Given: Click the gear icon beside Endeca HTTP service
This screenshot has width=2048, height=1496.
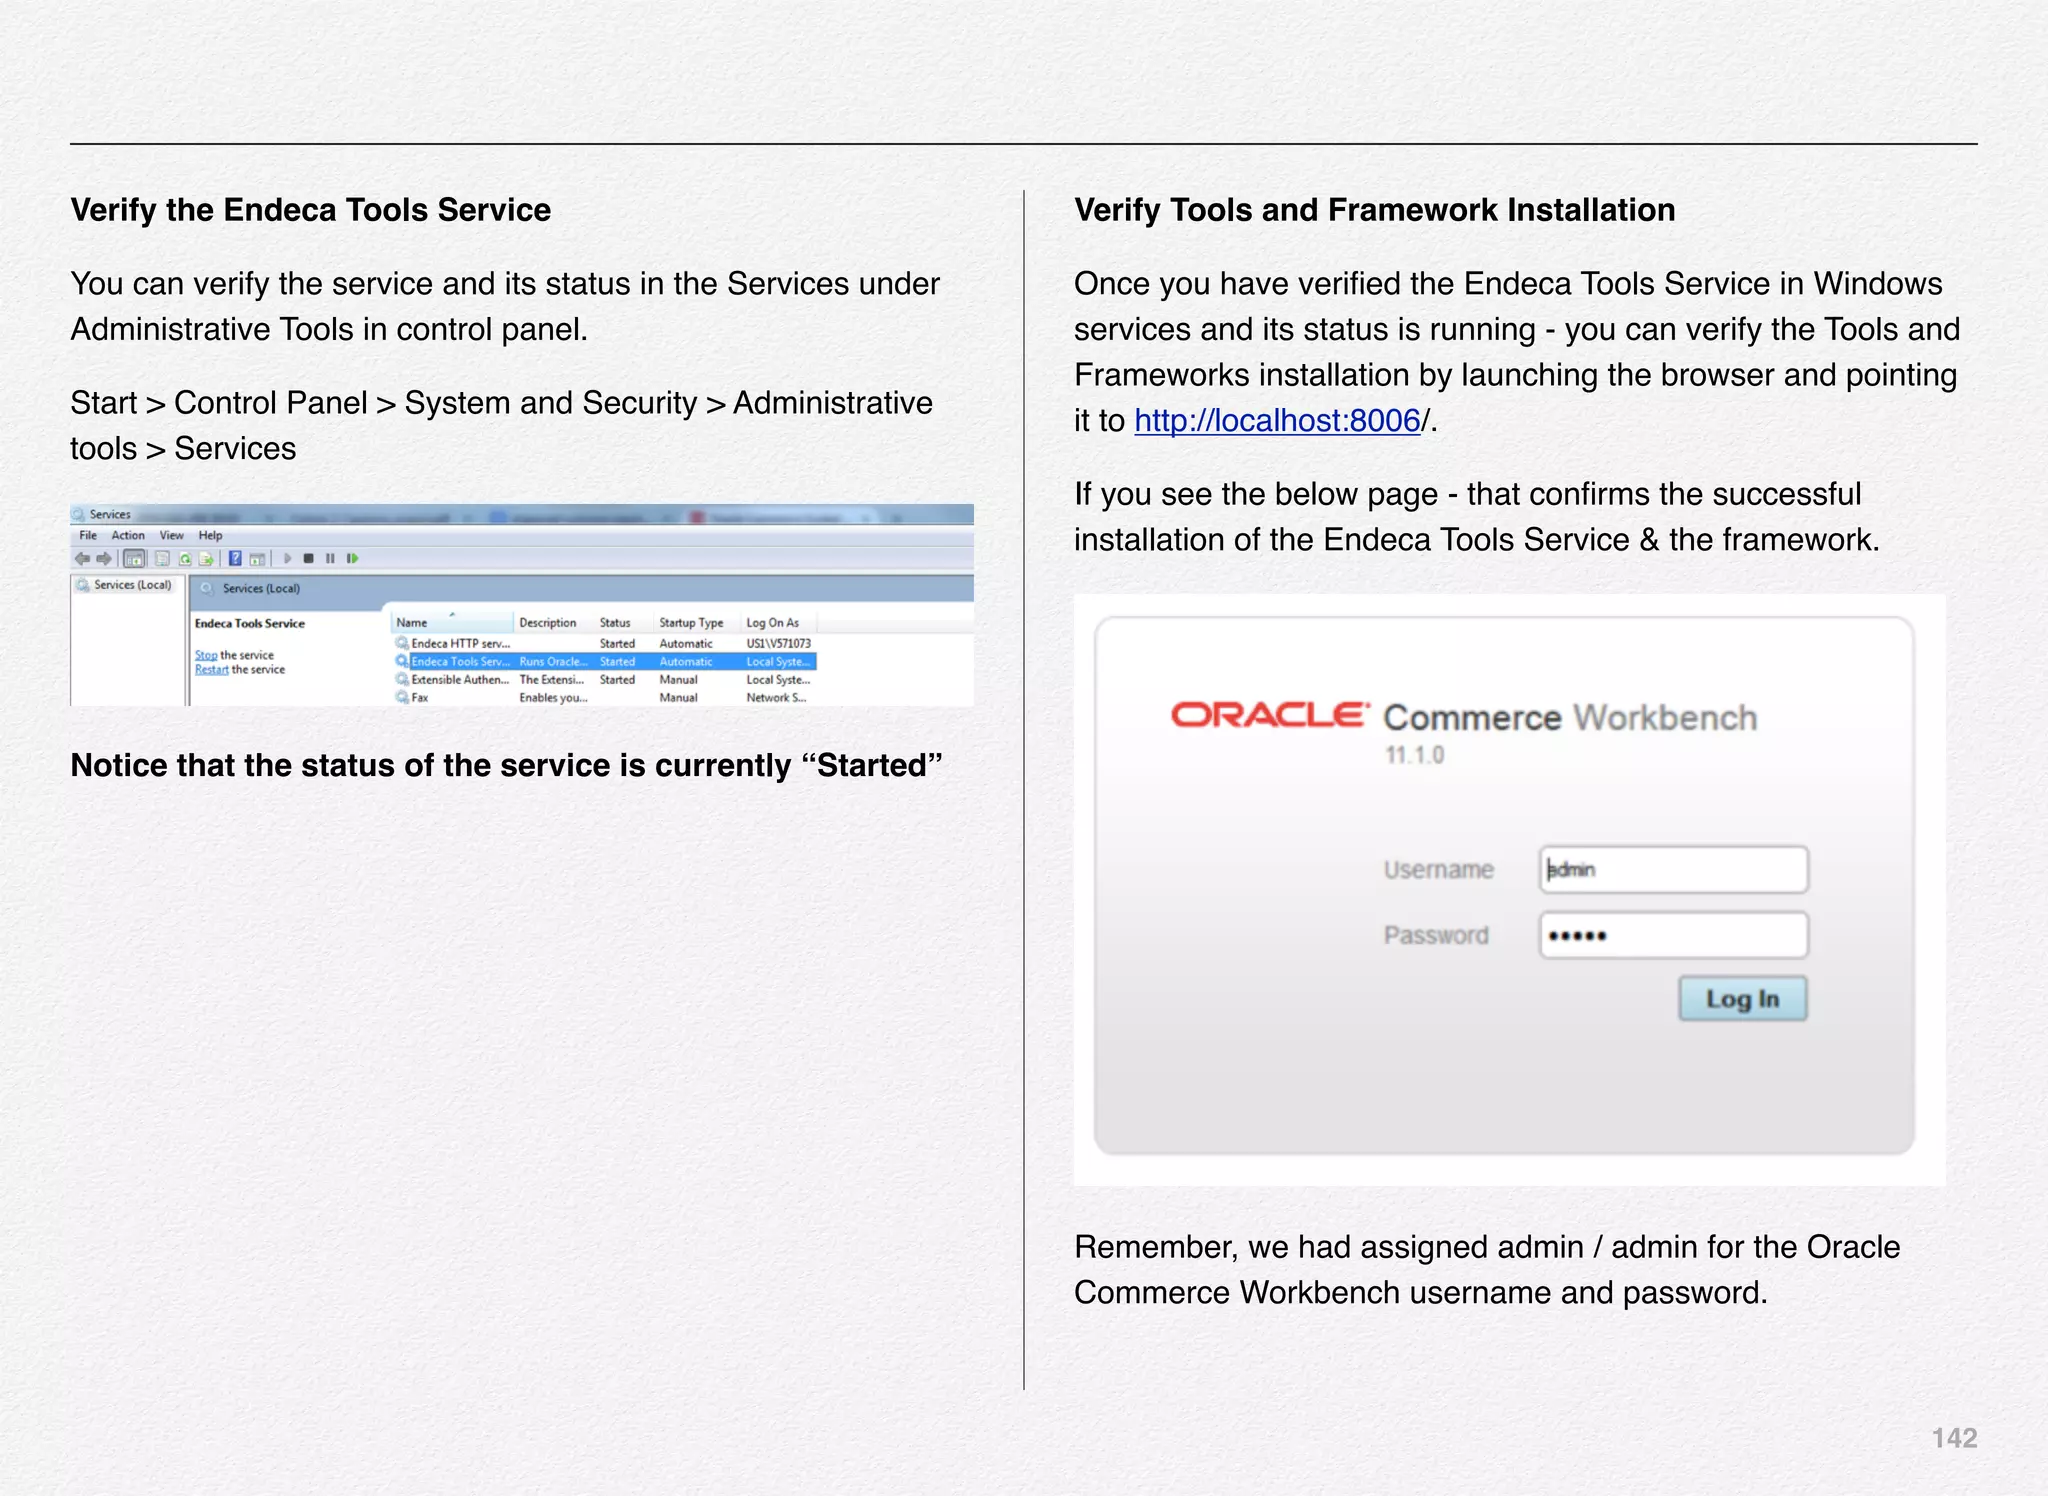Looking at the screenshot, I should coord(402,643).
